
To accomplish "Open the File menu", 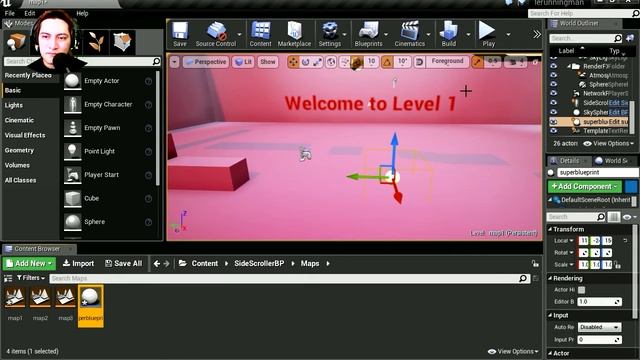I will pyautogui.click(x=9, y=13).
